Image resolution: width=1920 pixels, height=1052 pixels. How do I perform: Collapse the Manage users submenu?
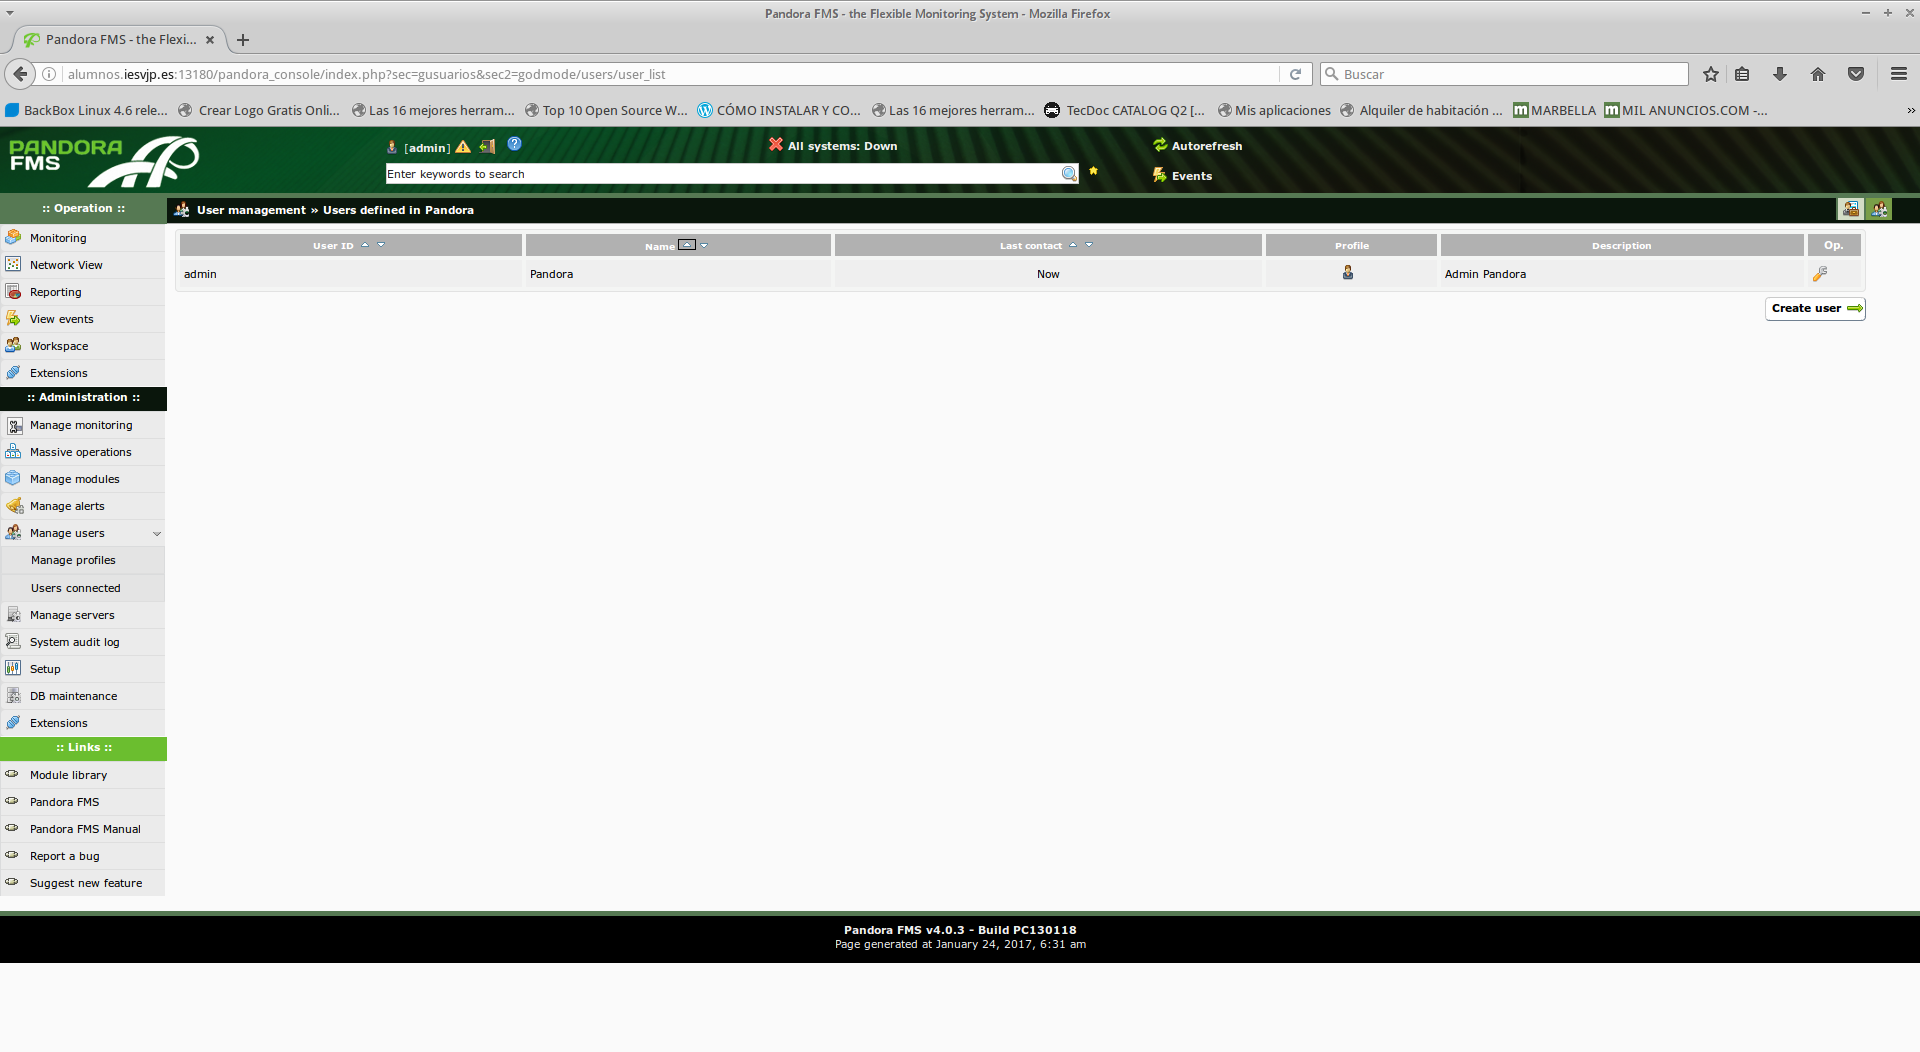(x=156, y=534)
